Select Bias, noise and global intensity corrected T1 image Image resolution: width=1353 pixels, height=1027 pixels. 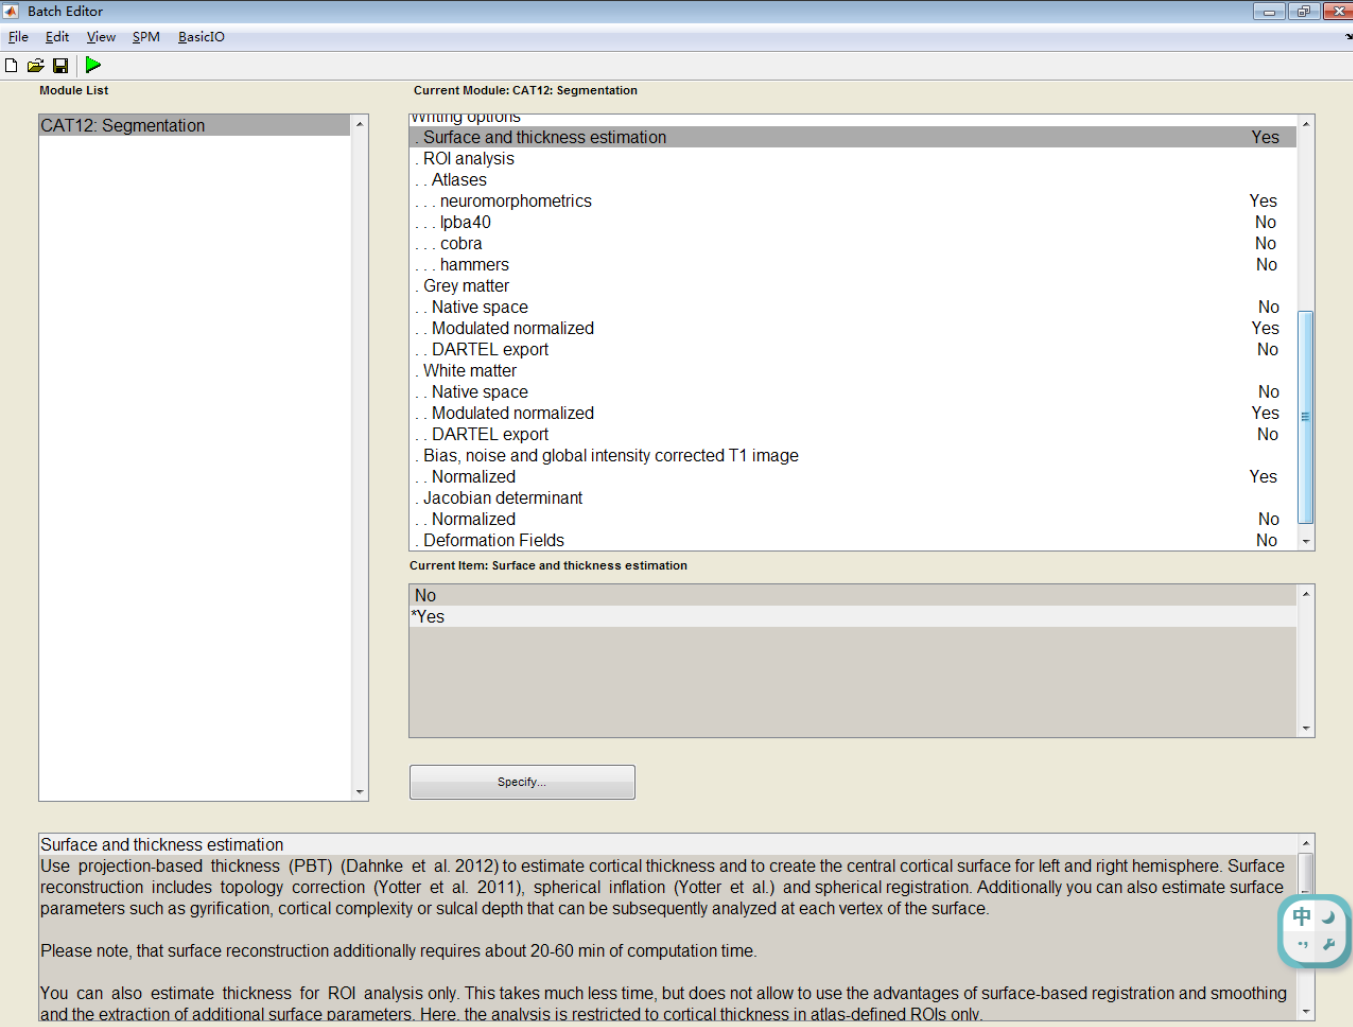point(853,455)
